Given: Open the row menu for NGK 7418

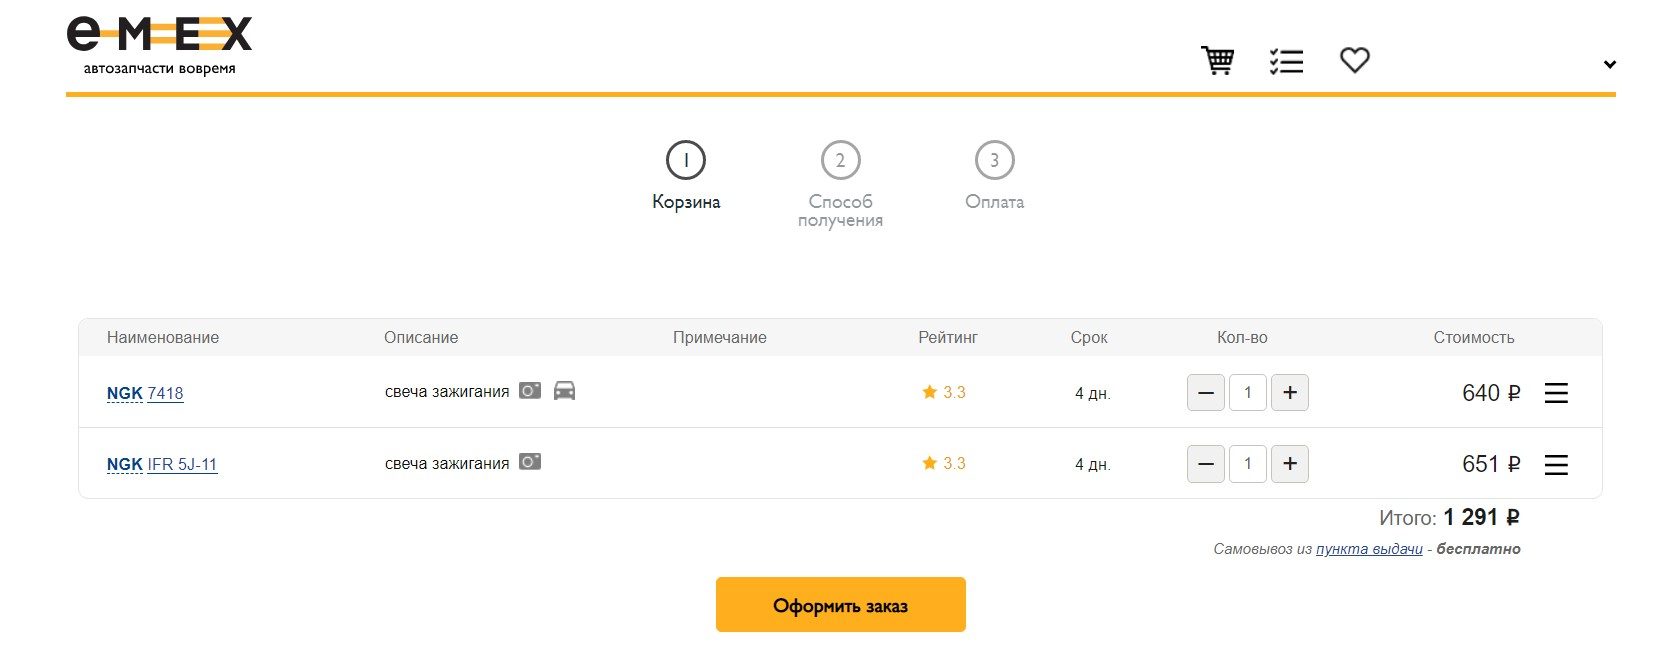Looking at the screenshot, I should [x=1556, y=393].
